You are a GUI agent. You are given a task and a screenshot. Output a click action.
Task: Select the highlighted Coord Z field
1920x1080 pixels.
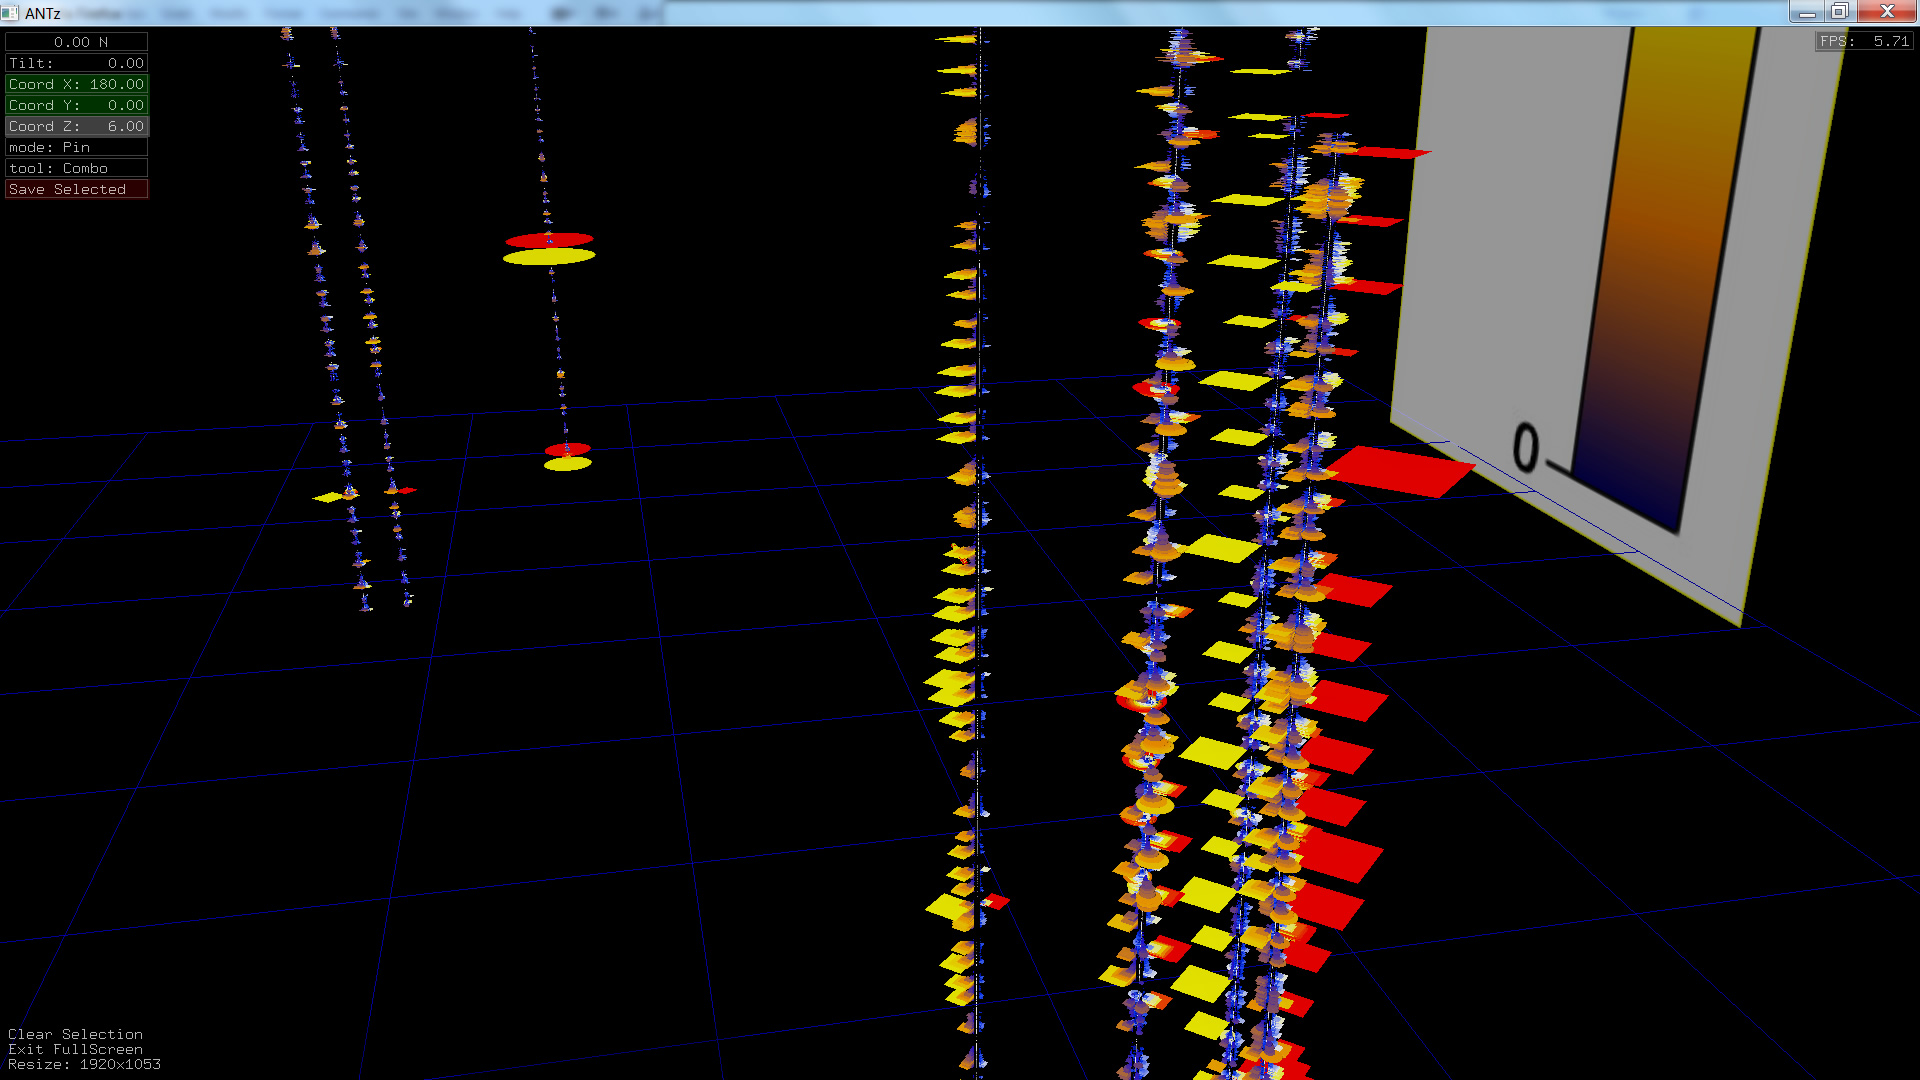click(77, 126)
